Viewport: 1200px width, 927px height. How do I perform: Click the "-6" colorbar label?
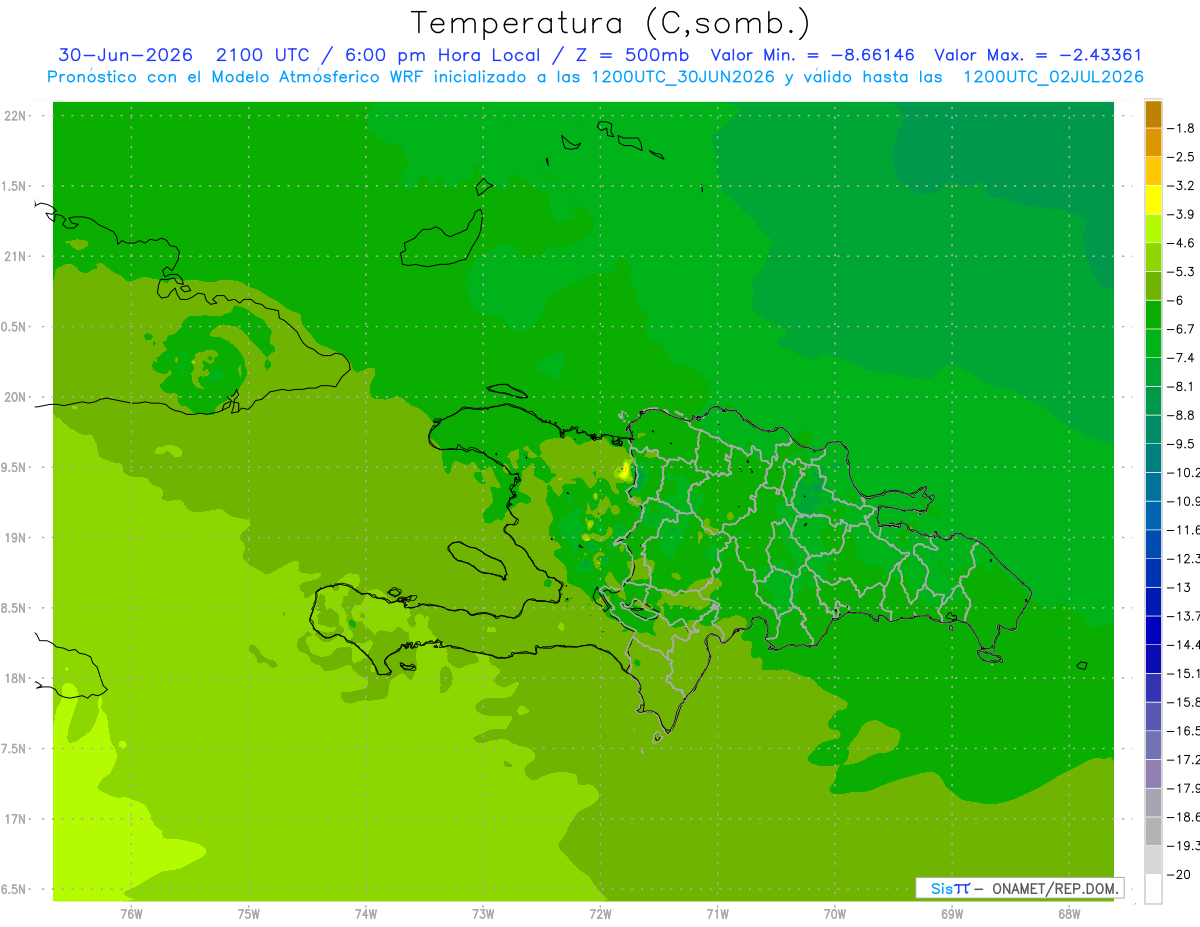coord(1176,300)
